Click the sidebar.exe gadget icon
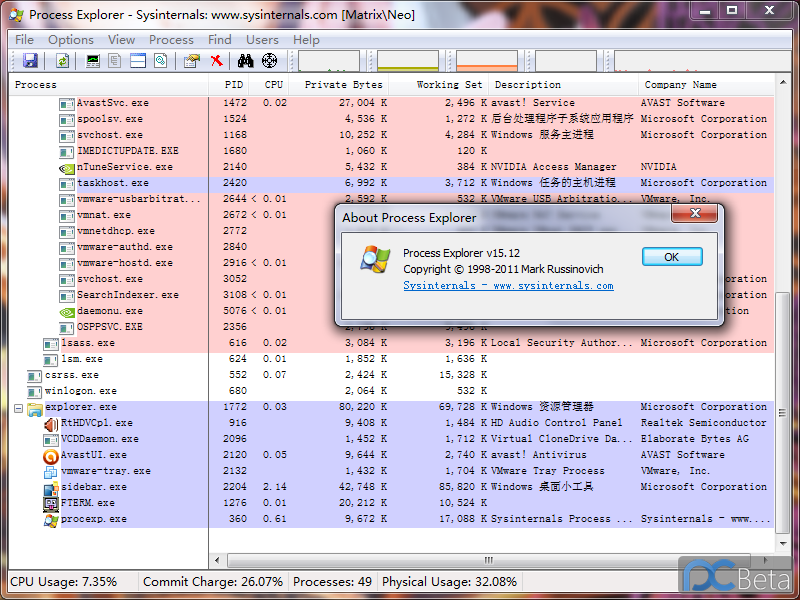Screen dimensions: 800x600 [51, 488]
